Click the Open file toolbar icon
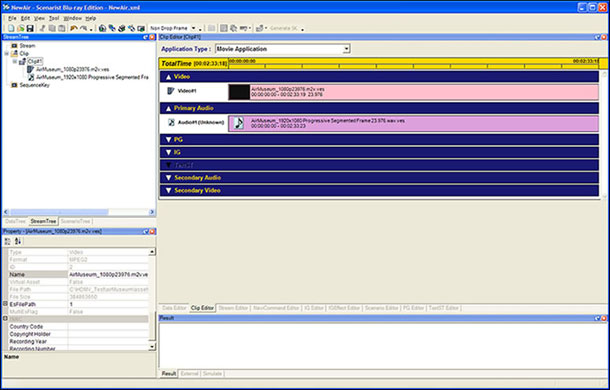This screenshot has height=390, width=610. (x=21, y=28)
